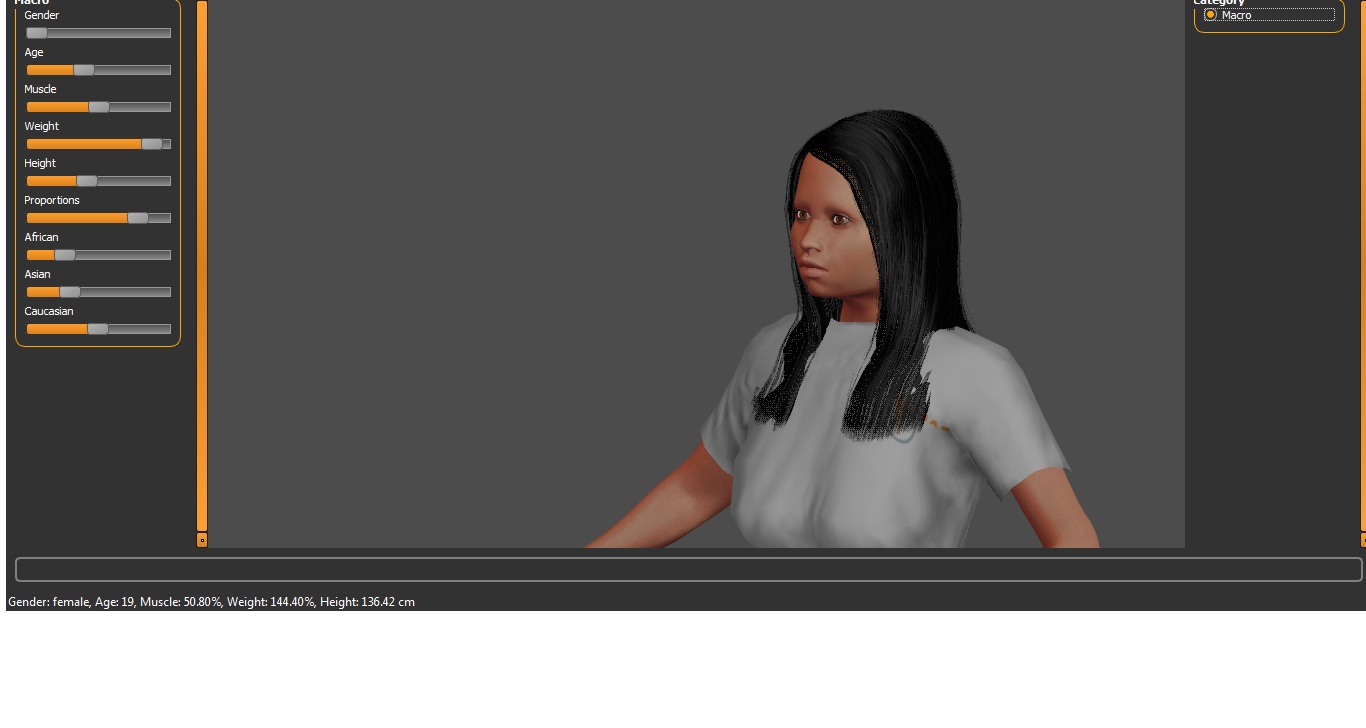Image resolution: width=1366 pixels, height=728 pixels.
Task: Click the 'Proportions' label text
Action: pyautogui.click(x=52, y=200)
